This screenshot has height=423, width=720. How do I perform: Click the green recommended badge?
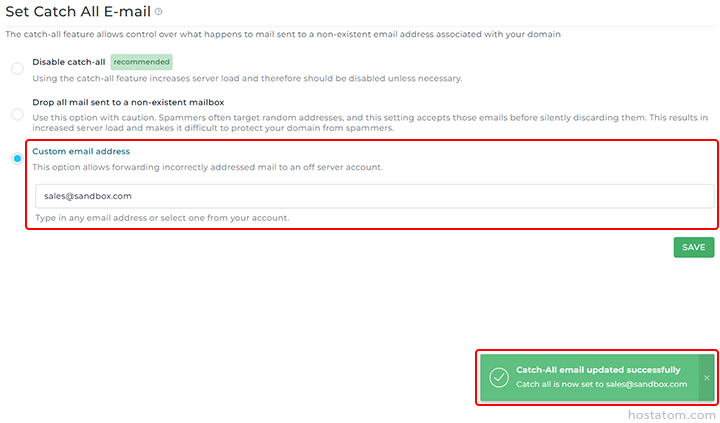pos(141,62)
